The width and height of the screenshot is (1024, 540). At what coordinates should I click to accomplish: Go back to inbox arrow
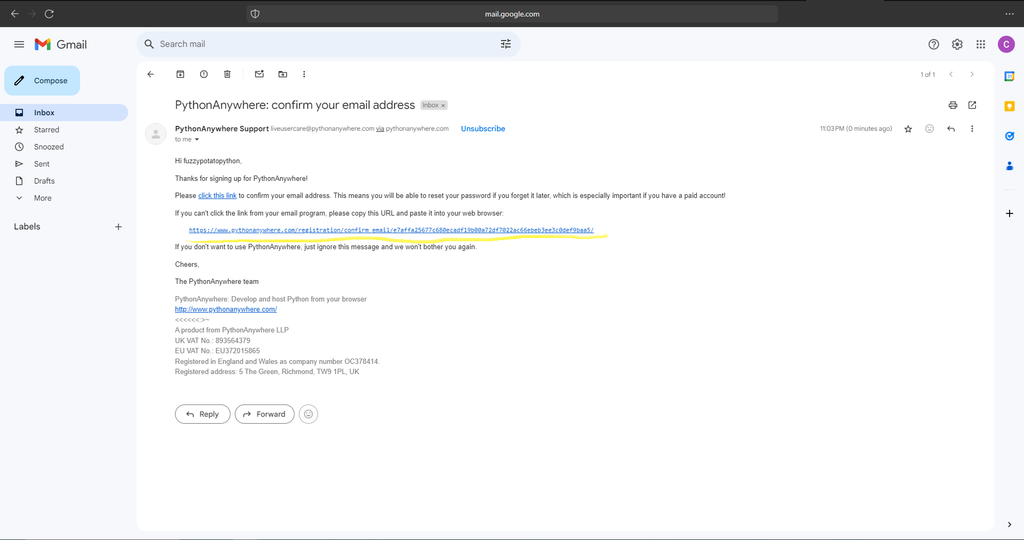coord(151,74)
